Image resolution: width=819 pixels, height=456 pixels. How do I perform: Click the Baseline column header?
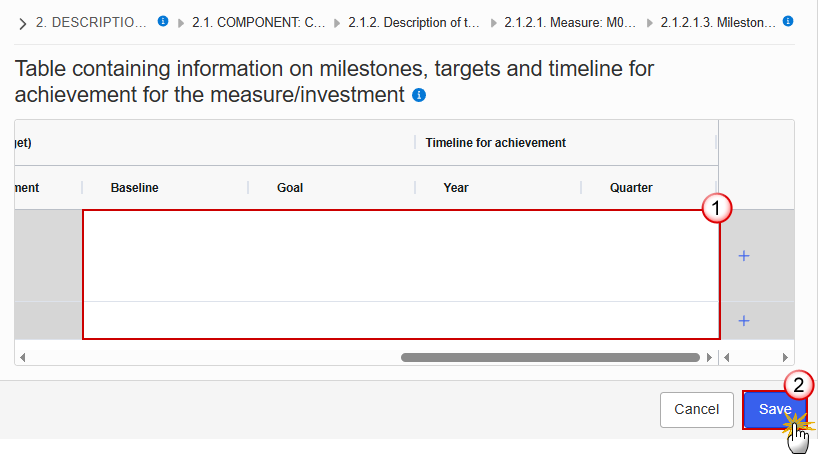tap(134, 187)
